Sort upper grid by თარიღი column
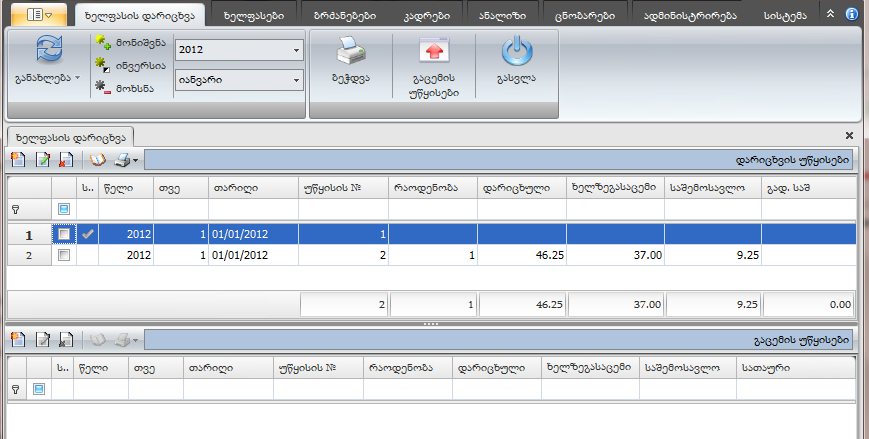869x439 pixels. pyautogui.click(x=253, y=188)
